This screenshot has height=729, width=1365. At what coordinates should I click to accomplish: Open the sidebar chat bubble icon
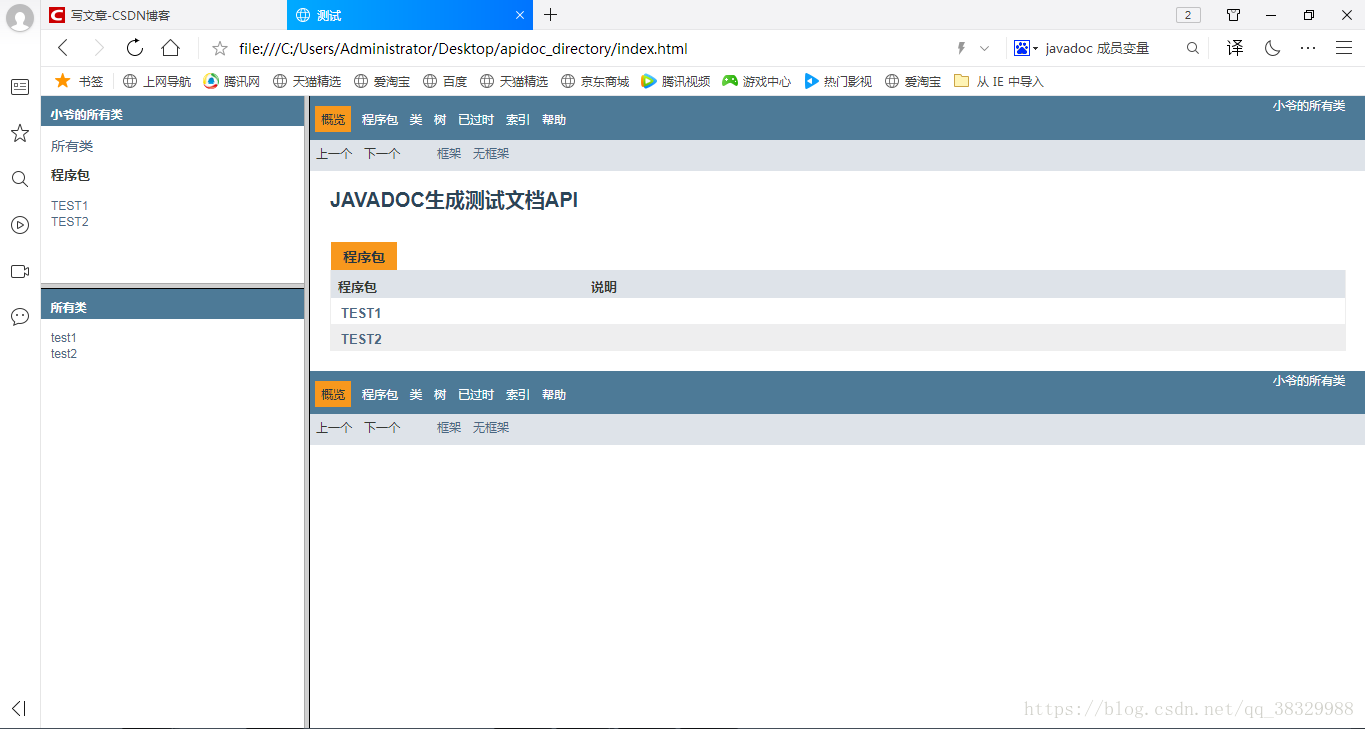point(20,317)
